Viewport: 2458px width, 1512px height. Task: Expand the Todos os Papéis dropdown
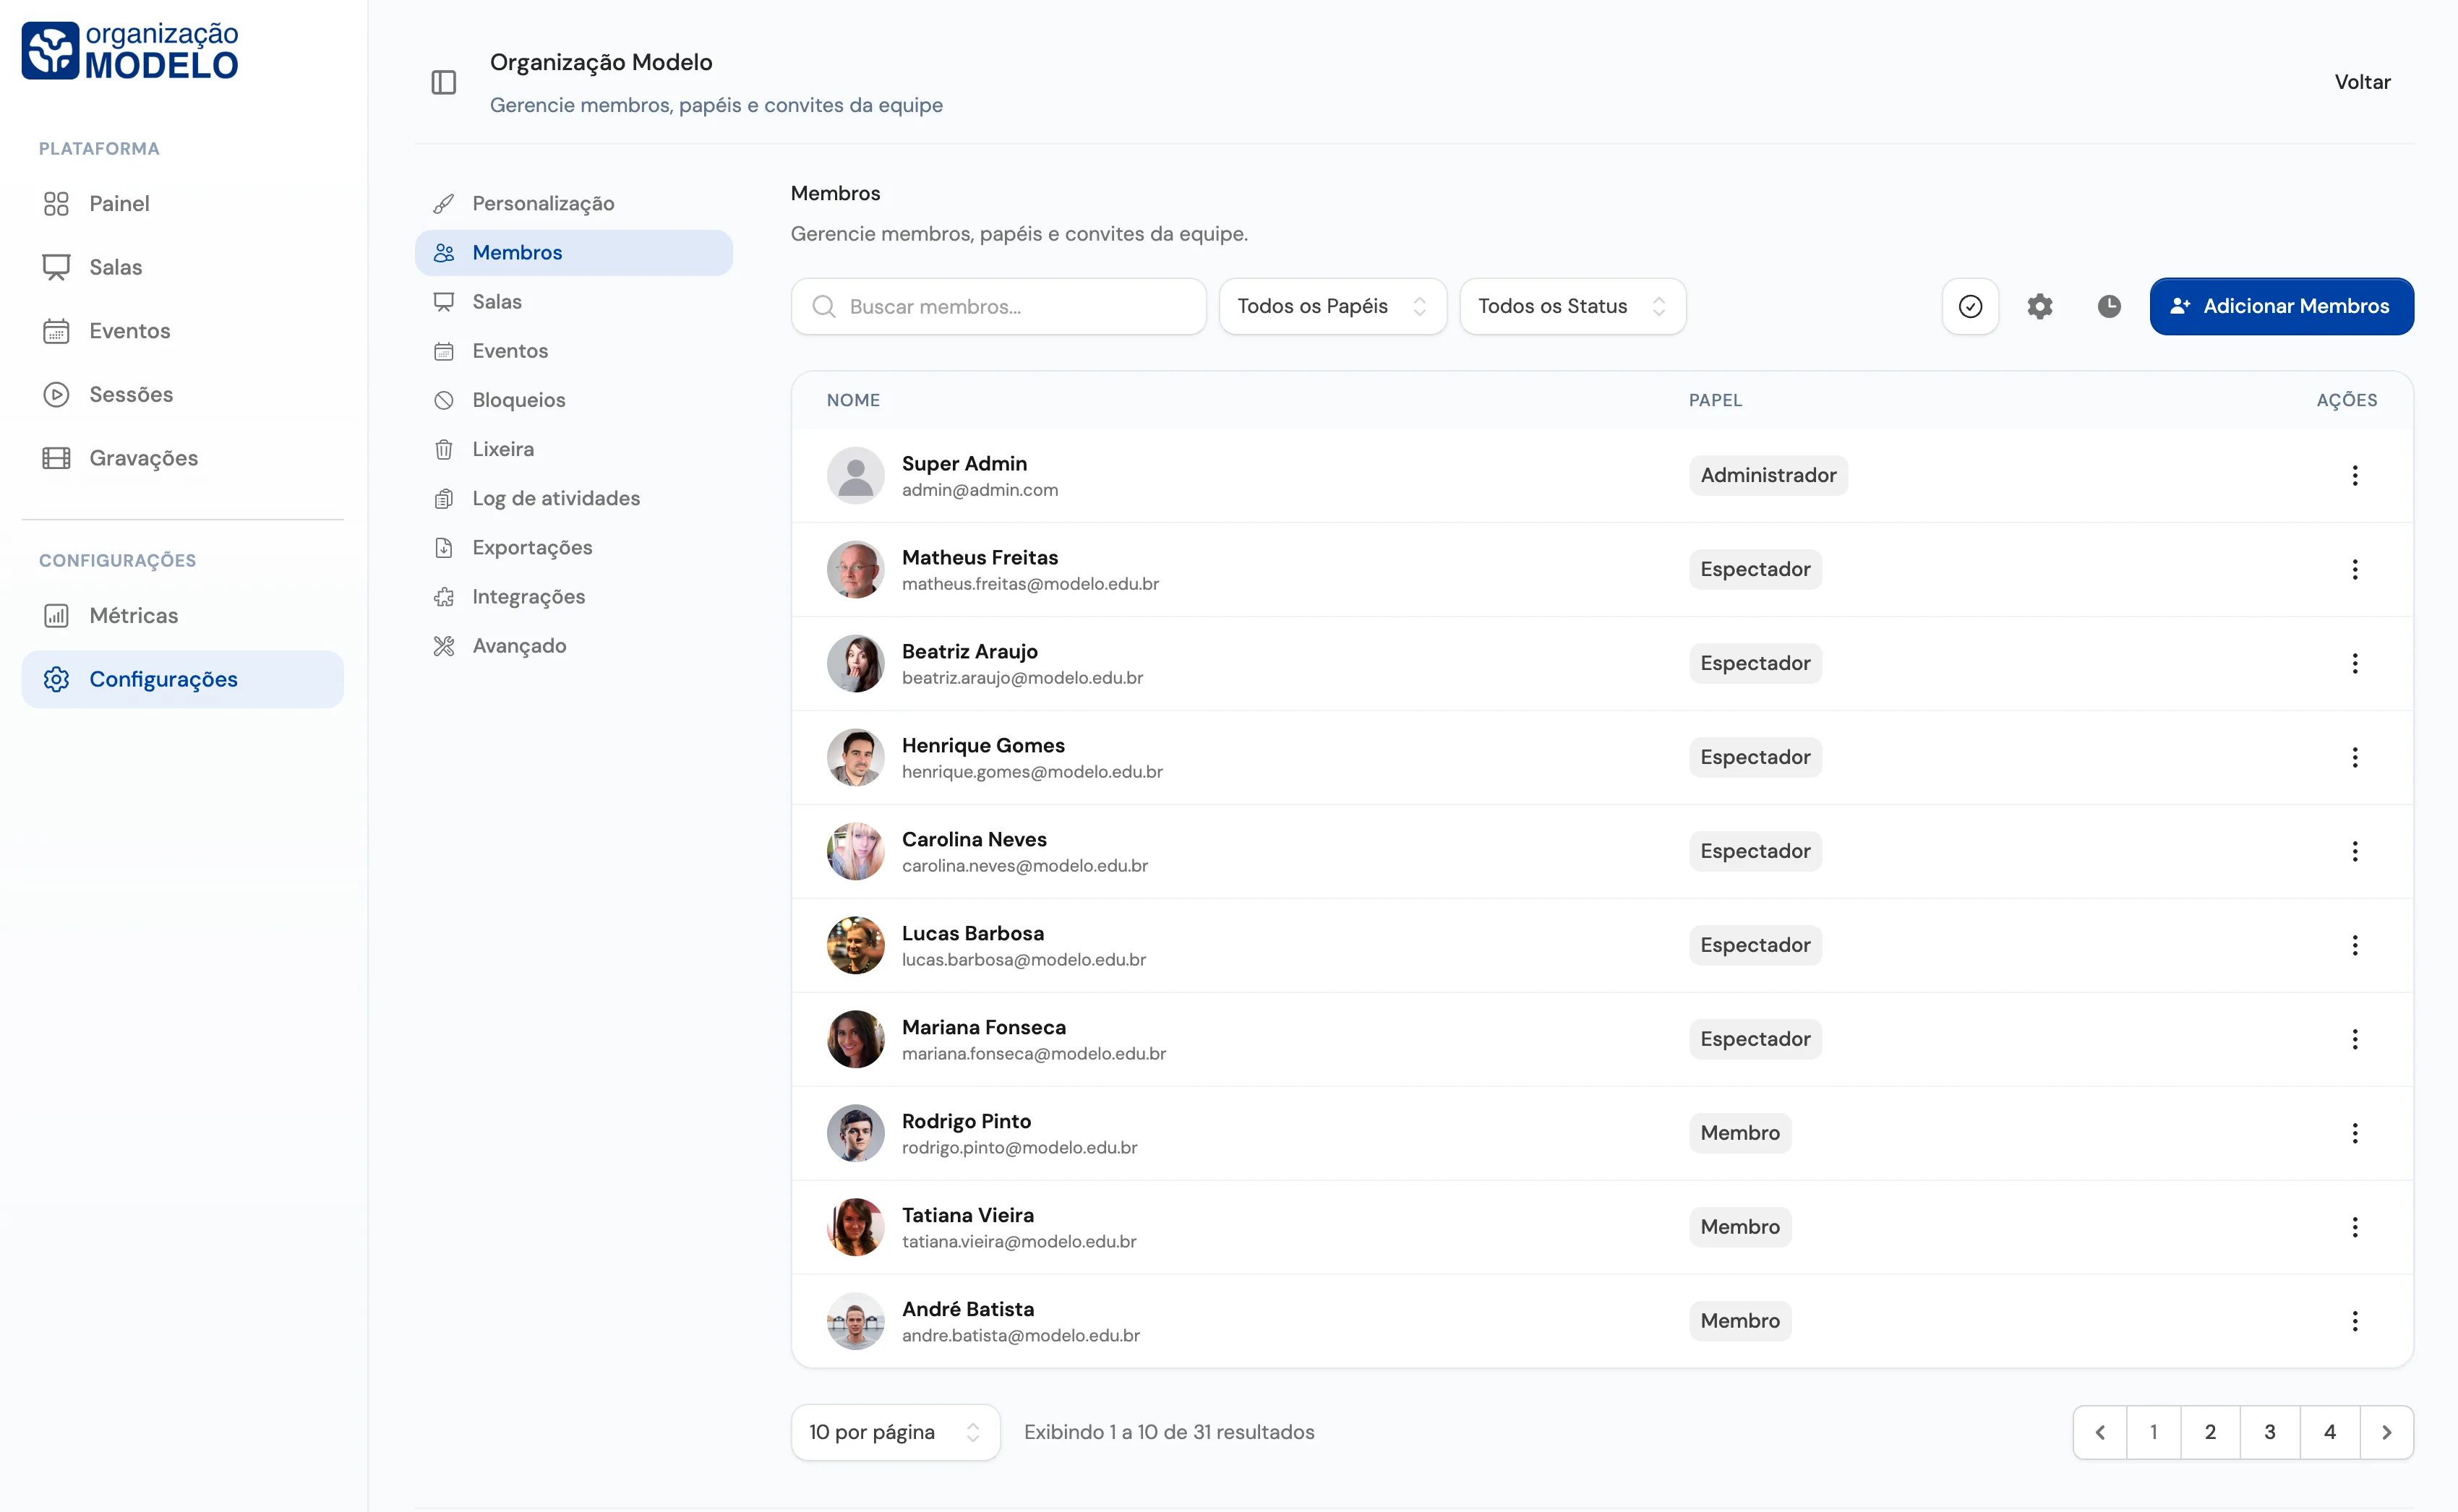pos(1331,306)
